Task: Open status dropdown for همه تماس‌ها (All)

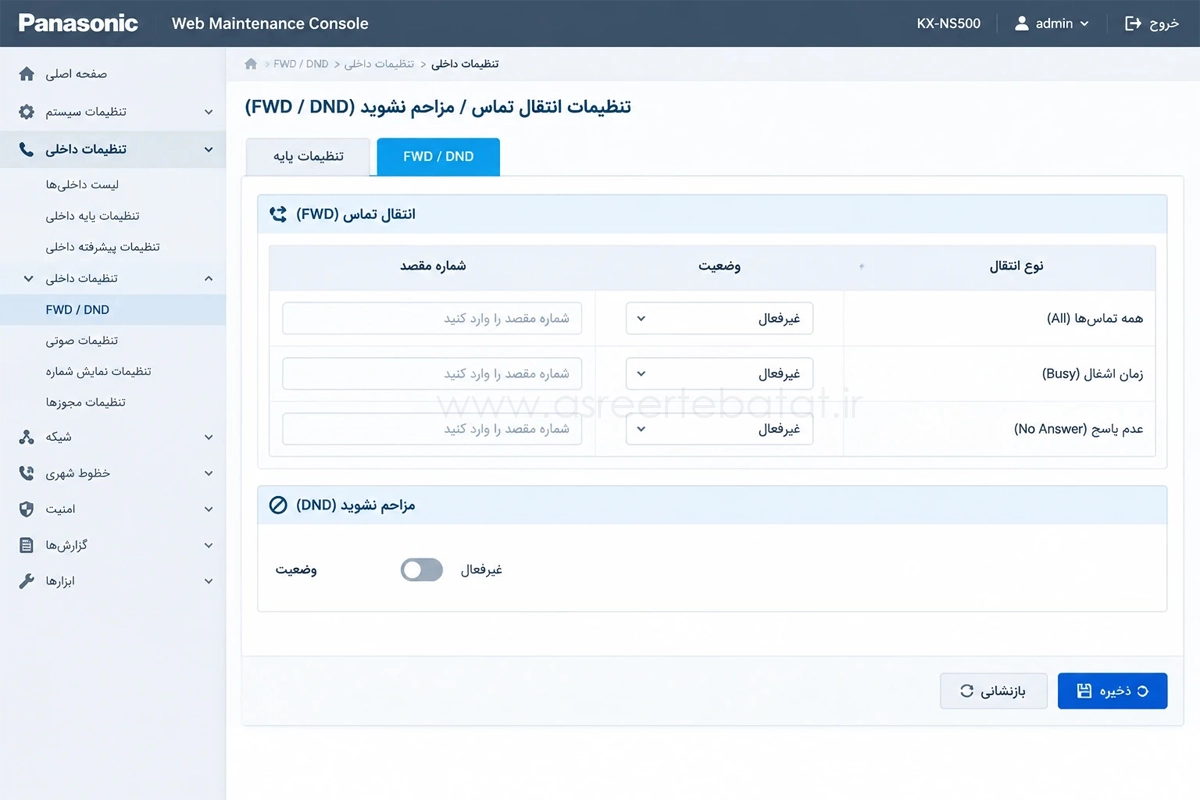Action: tap(720, 319)
